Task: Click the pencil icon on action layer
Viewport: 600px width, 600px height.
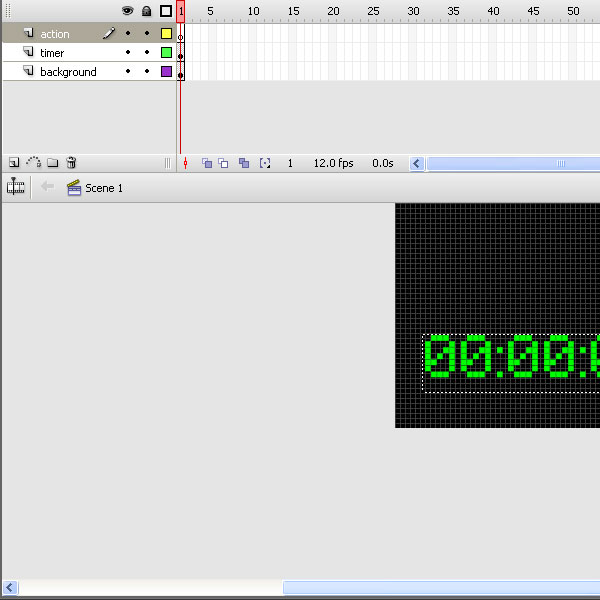Action: [109, 33]
